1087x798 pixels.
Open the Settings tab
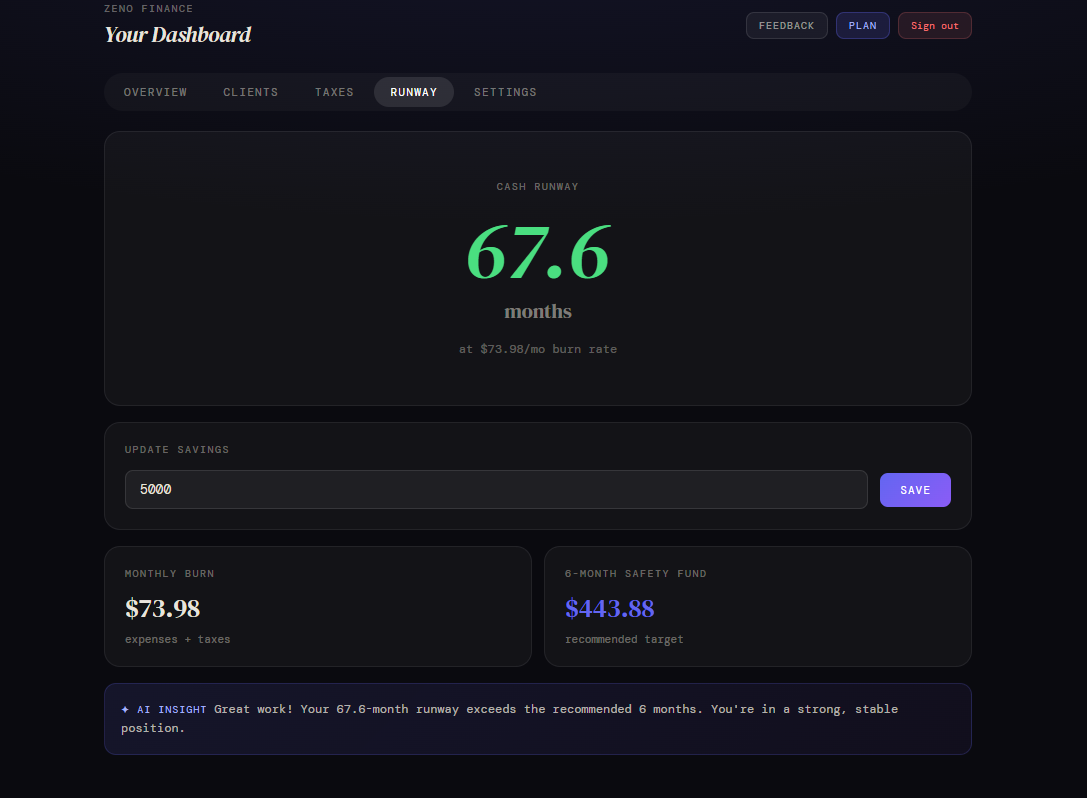point(505,92)
